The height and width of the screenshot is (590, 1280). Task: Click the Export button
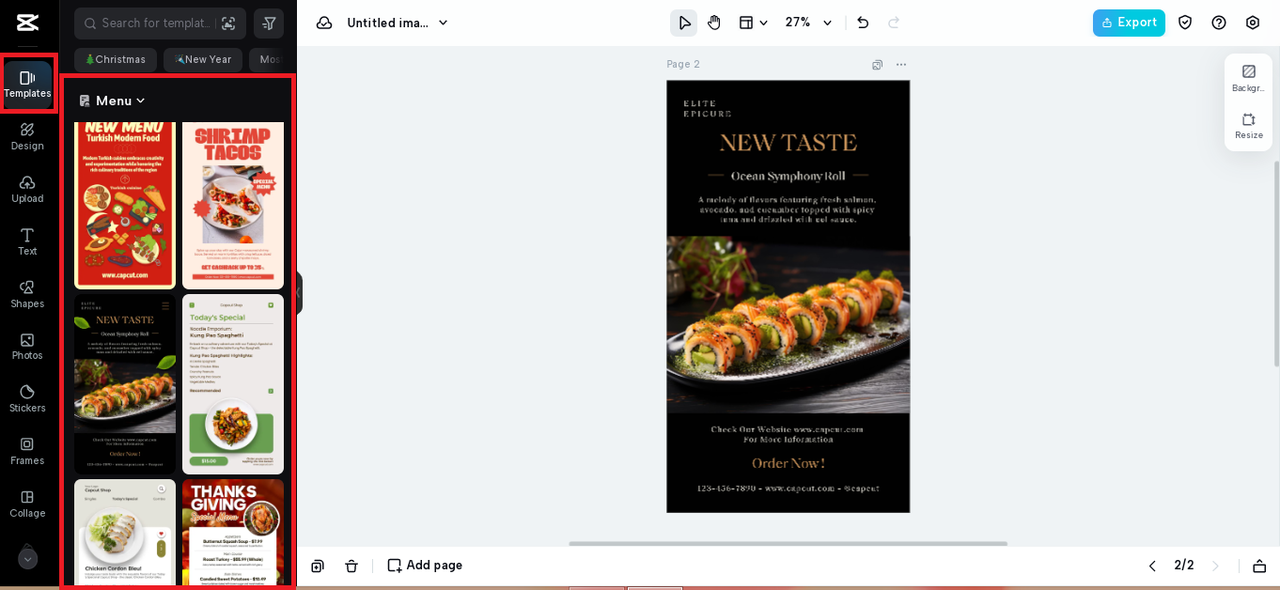tap(1129, 23)
